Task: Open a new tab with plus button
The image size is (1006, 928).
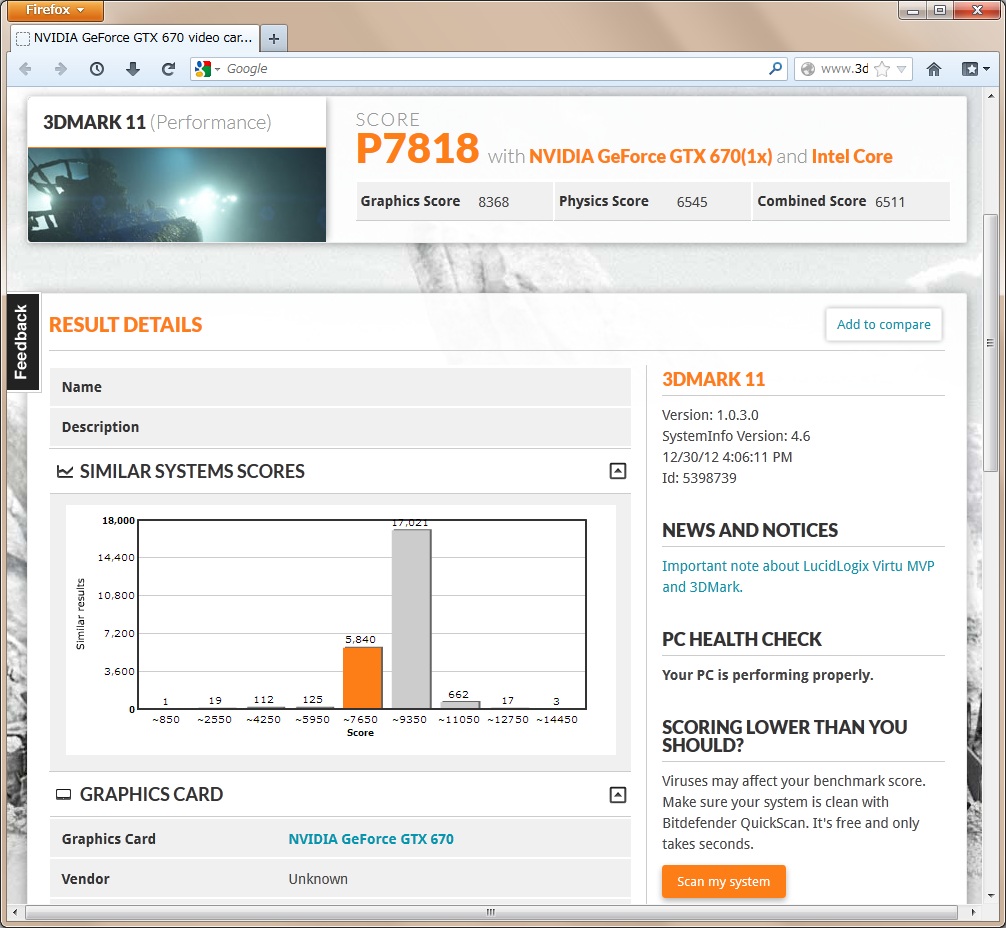Action: coord(274,39)
